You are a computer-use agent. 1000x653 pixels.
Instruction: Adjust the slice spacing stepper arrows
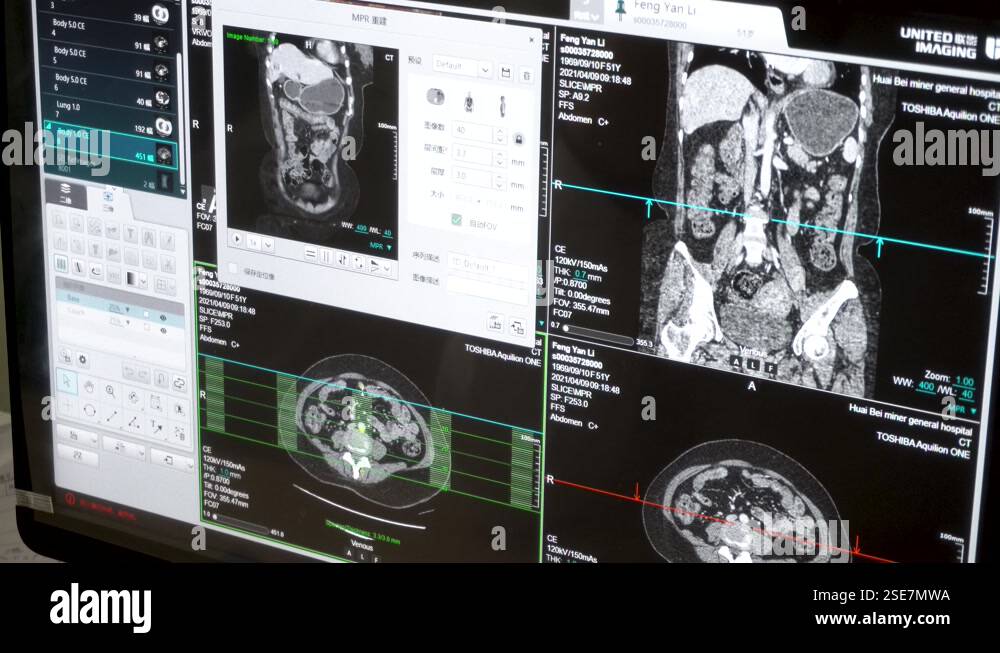pos(500,159)
